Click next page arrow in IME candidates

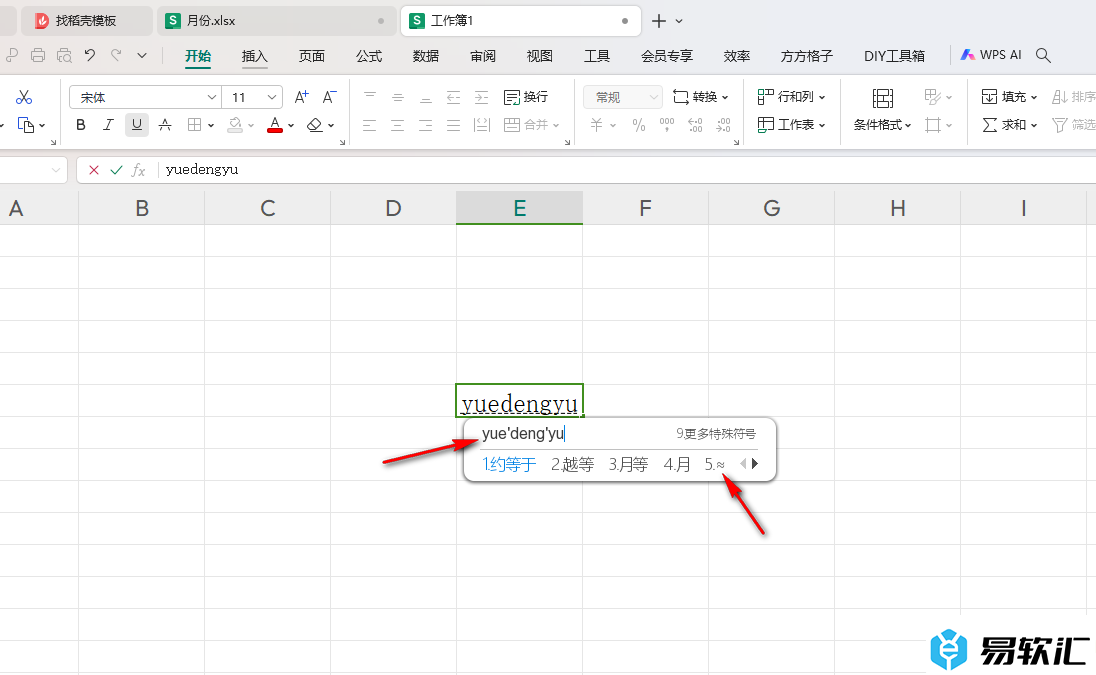pos(755,463)
